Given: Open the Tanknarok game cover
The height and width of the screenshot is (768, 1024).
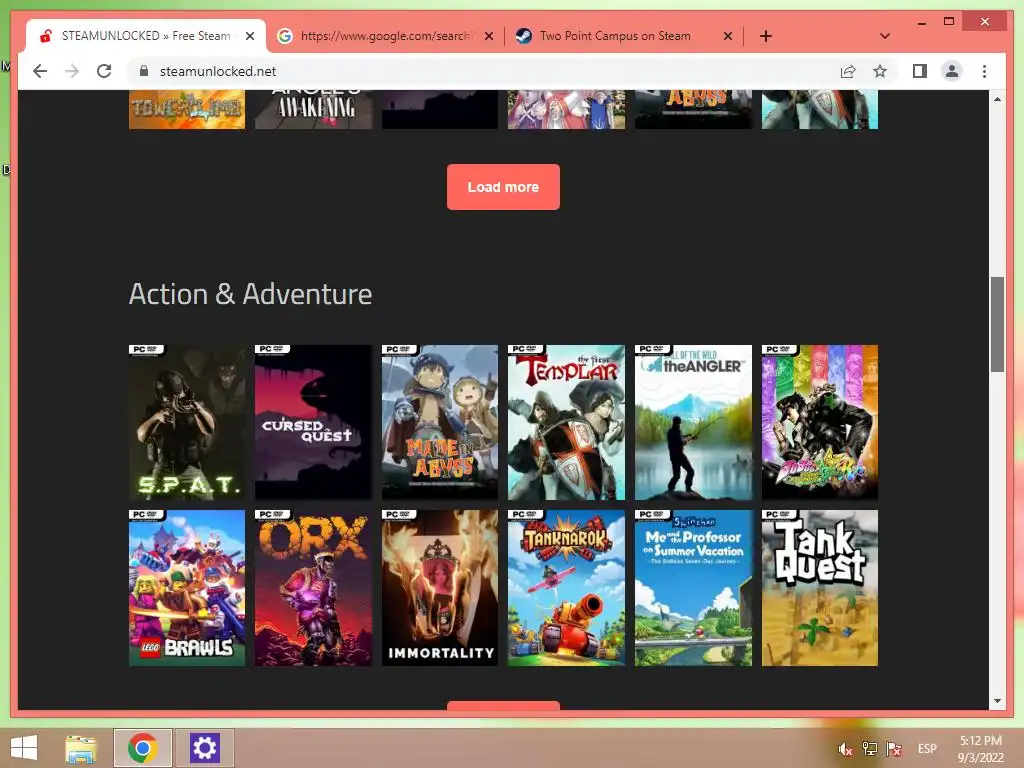Looking at the screenshot, I should (566, 588).
